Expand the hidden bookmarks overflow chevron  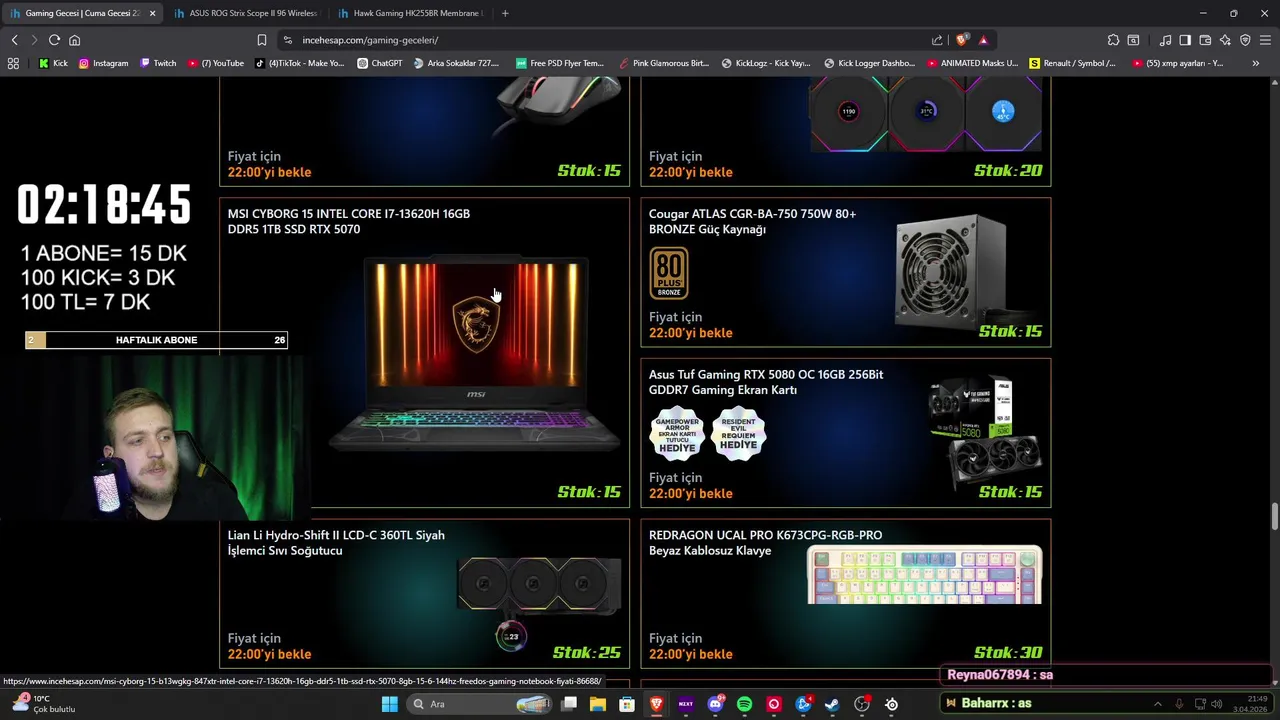click(x=1256, y=63)
